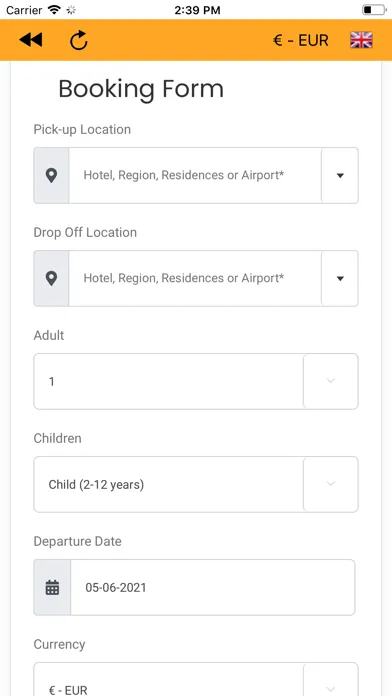Select the Child (2-12 years) field
The image size is (392, 696).
169,484
